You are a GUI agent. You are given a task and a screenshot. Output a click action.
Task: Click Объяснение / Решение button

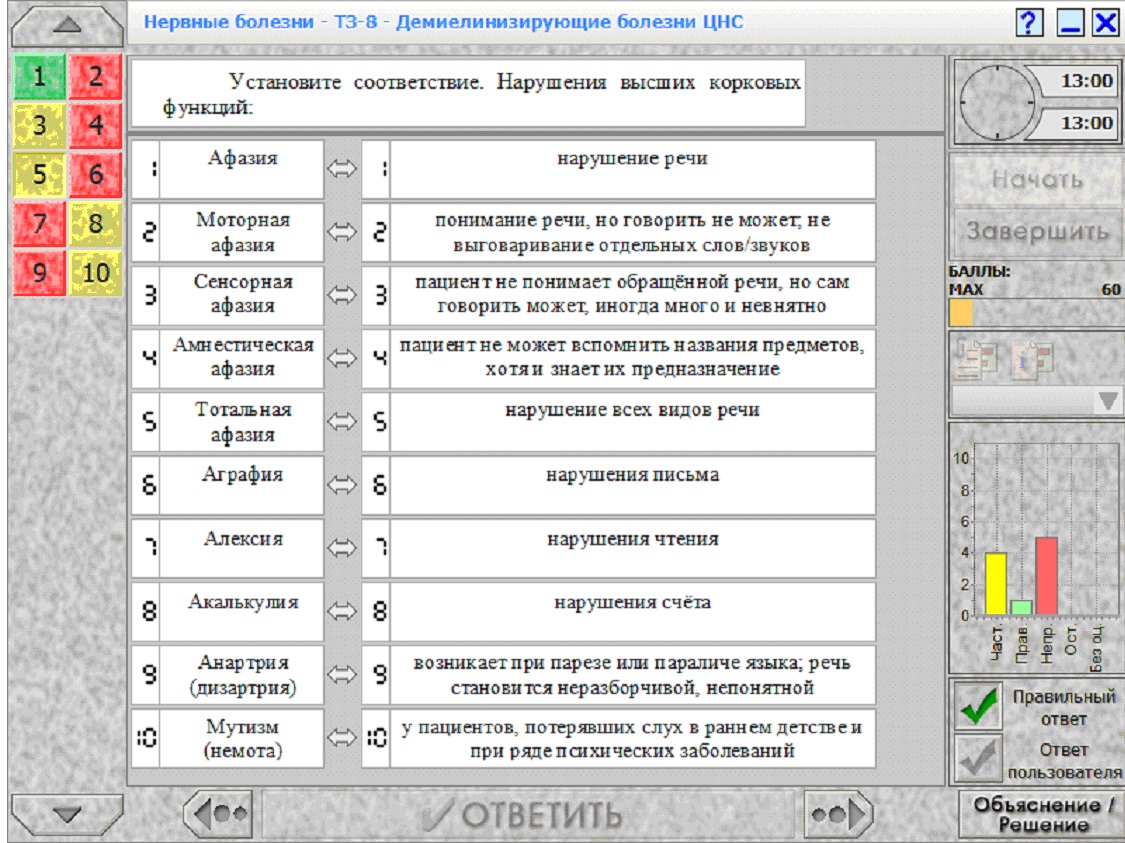1042,814
